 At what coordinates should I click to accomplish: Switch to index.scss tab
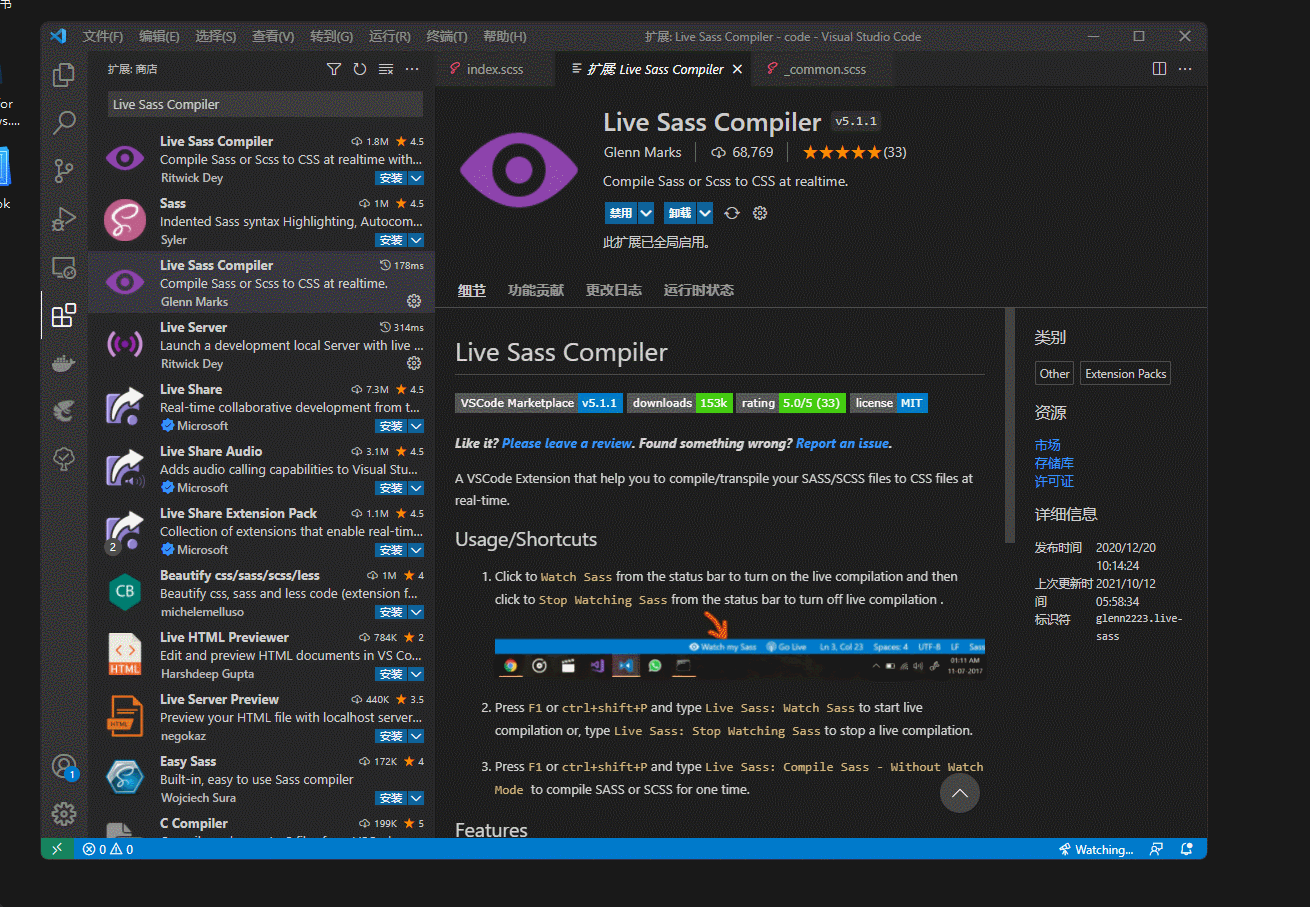[494, 69]
